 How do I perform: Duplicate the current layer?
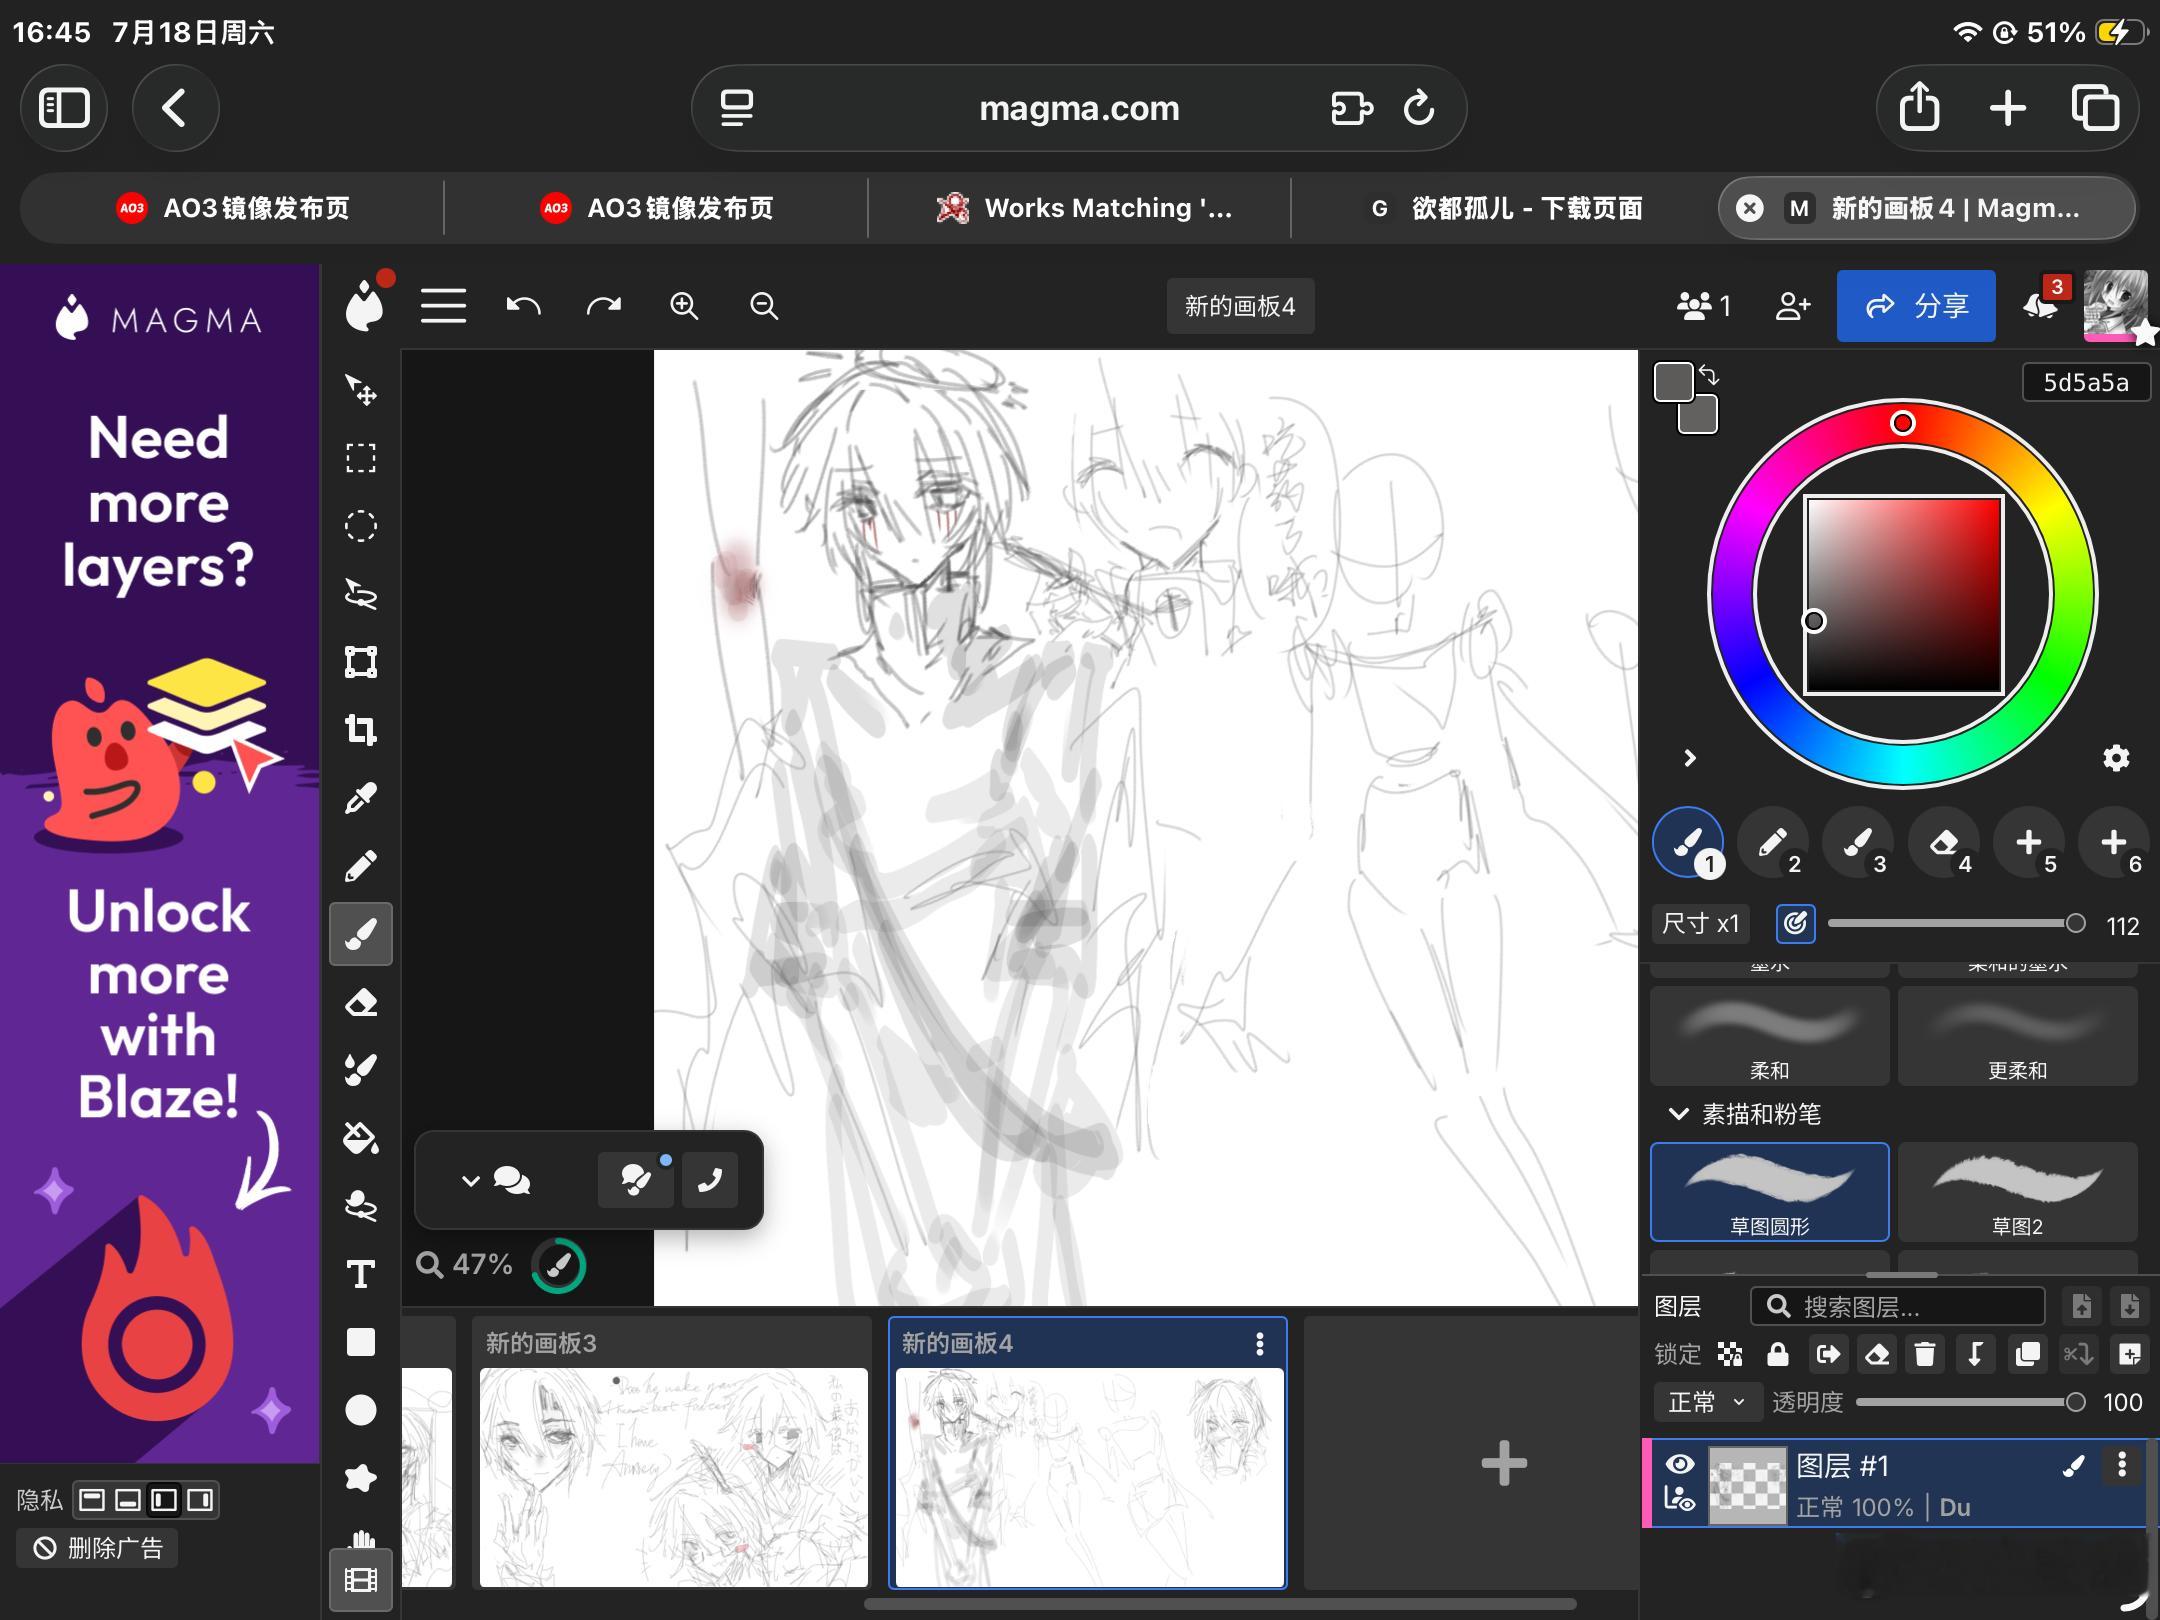pos(2028,1355)
